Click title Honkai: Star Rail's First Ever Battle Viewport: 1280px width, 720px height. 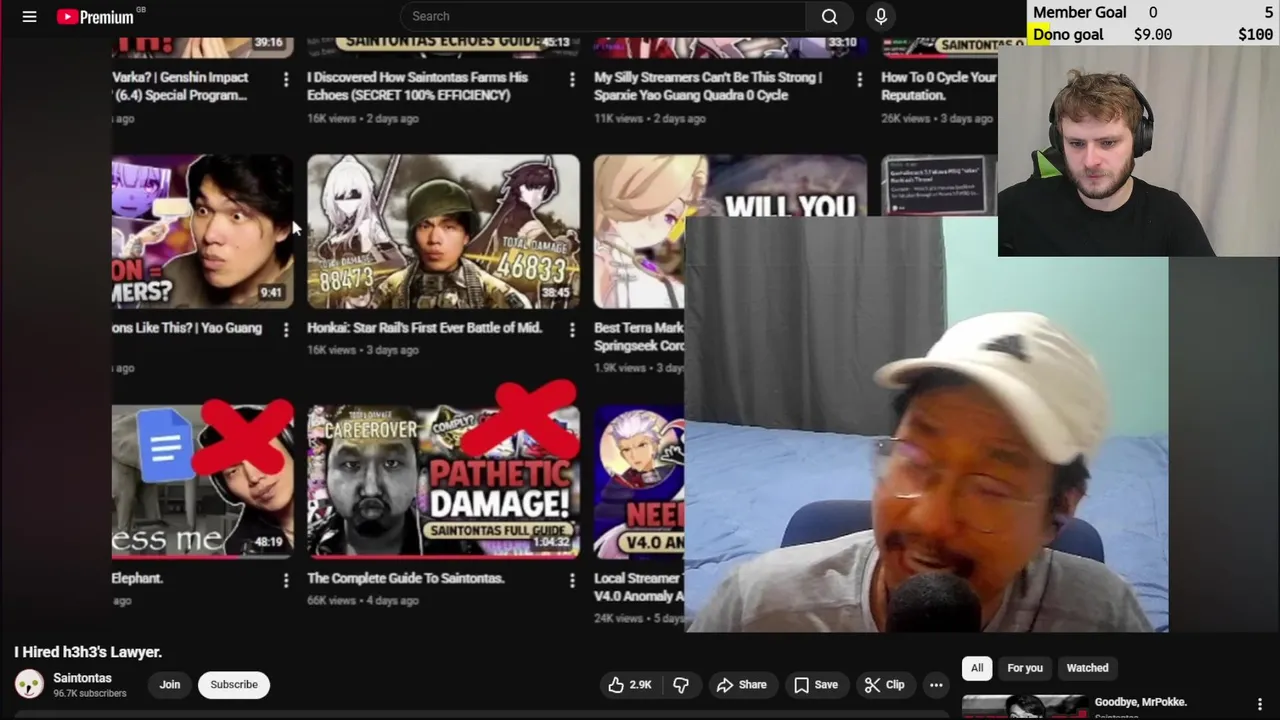424,328
